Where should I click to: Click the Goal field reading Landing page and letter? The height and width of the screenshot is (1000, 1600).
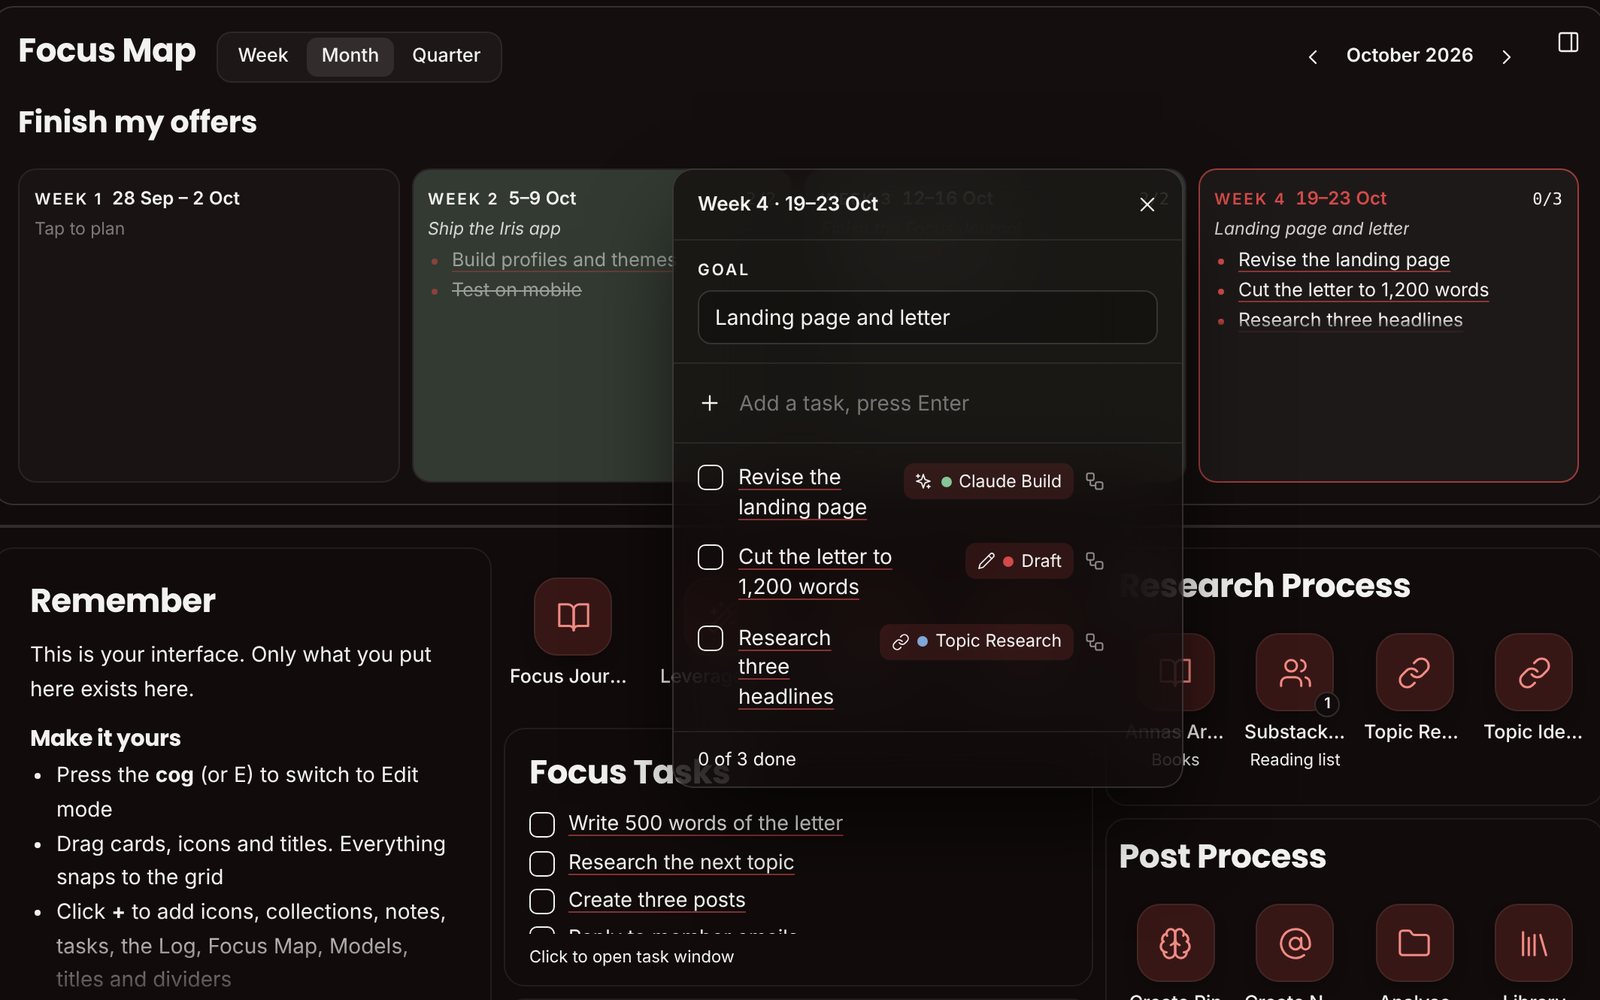927,318
